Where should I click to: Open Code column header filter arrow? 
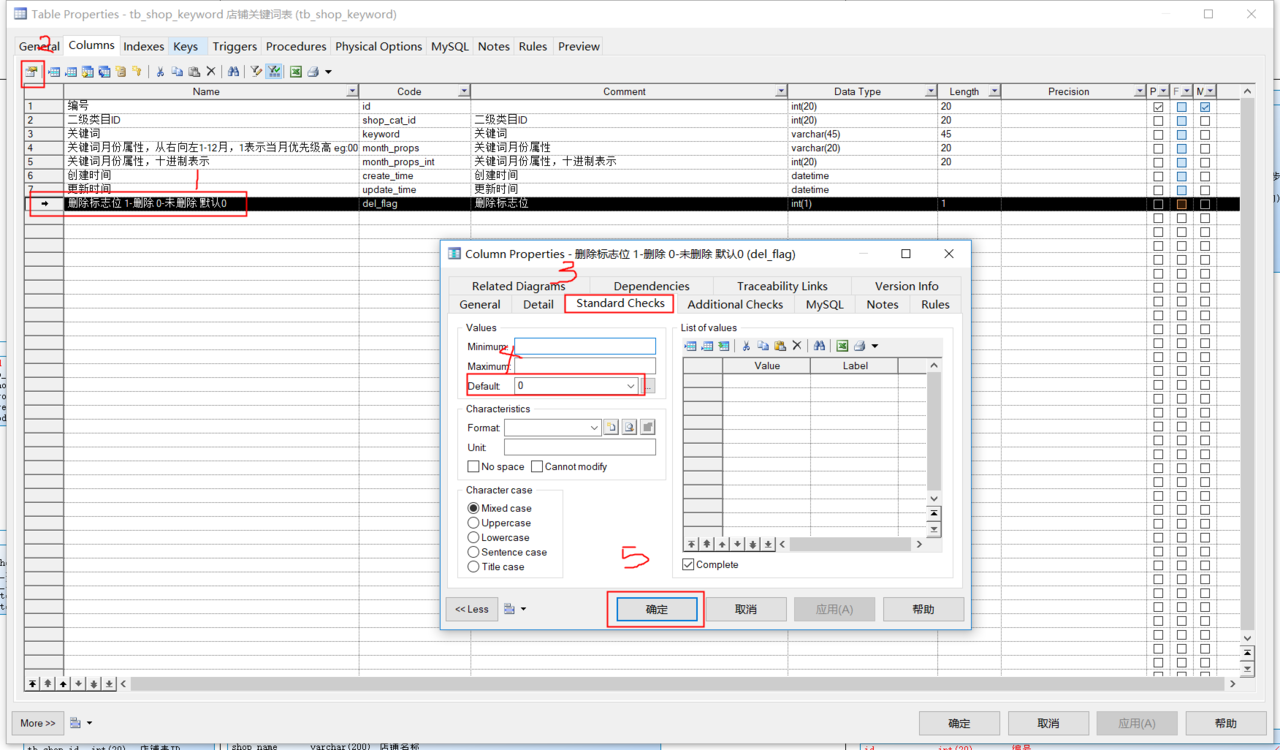pos(464,92)
